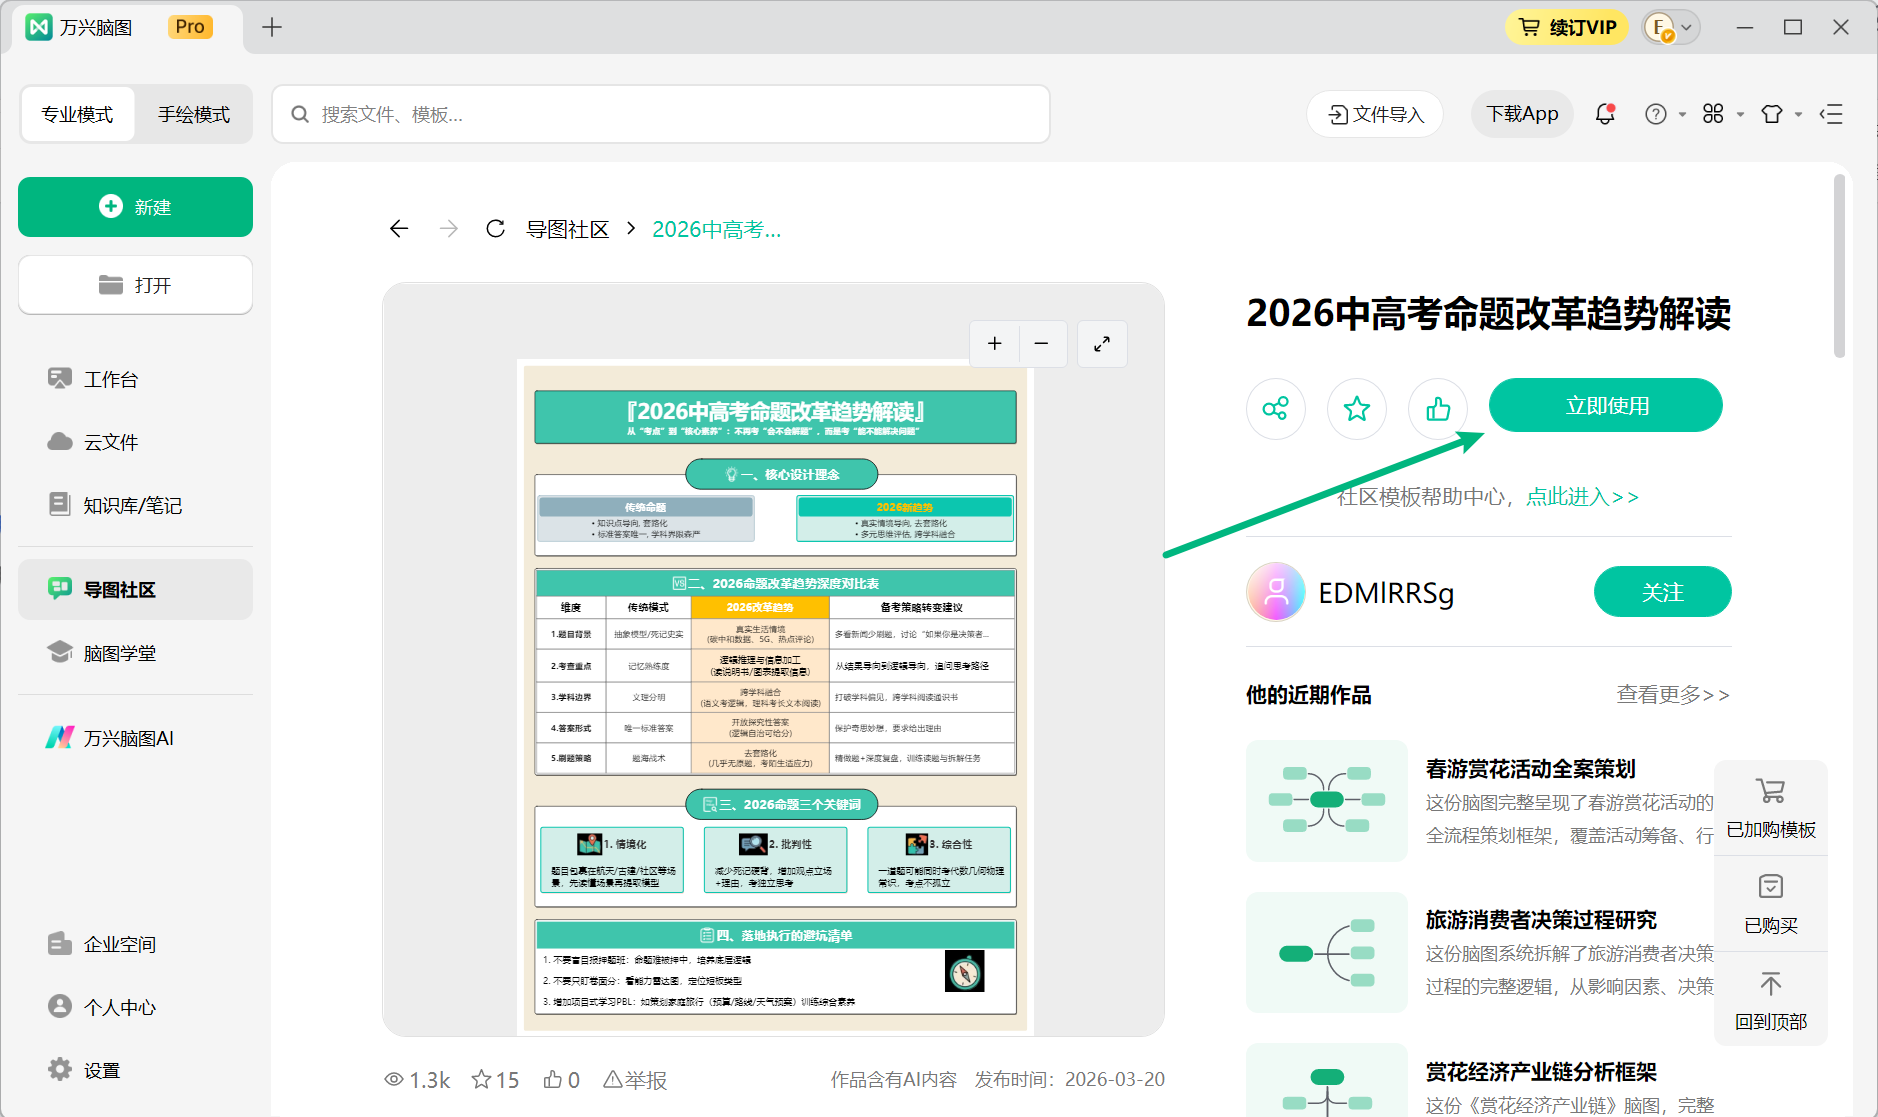Refresh the community page

pos(495,229)
